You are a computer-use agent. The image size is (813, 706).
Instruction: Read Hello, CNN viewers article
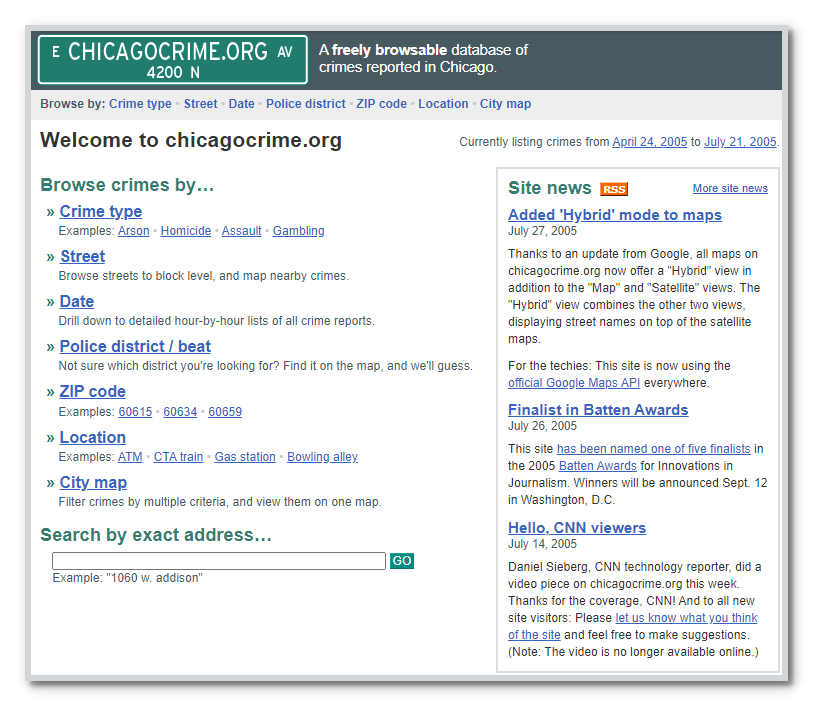coord(577,528)
